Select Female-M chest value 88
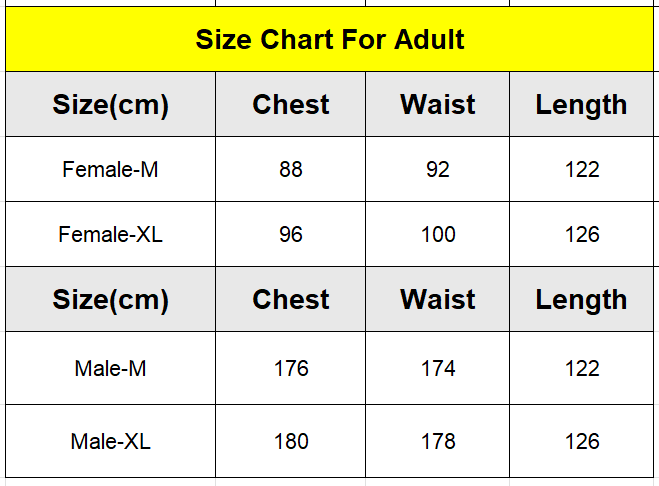659x486 pixels. 290,169
